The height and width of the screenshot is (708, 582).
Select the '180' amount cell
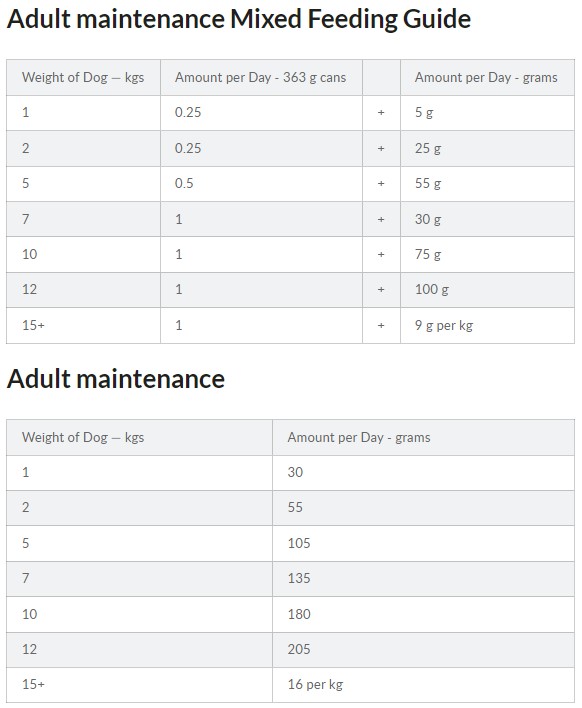pyautogui.click(x=424, y=615)
